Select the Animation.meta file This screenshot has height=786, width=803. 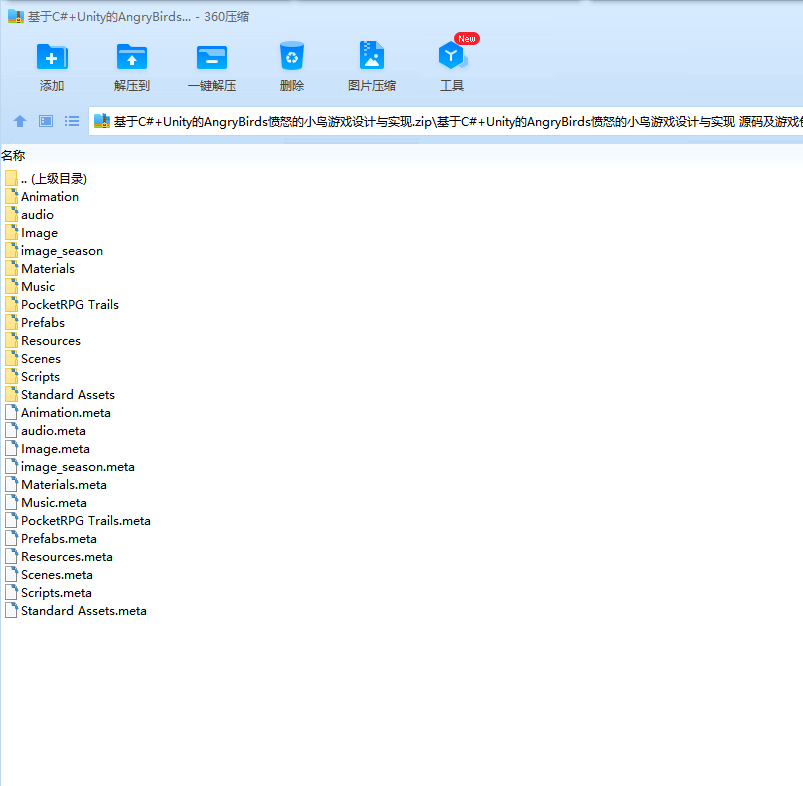(x=58, y=413)
